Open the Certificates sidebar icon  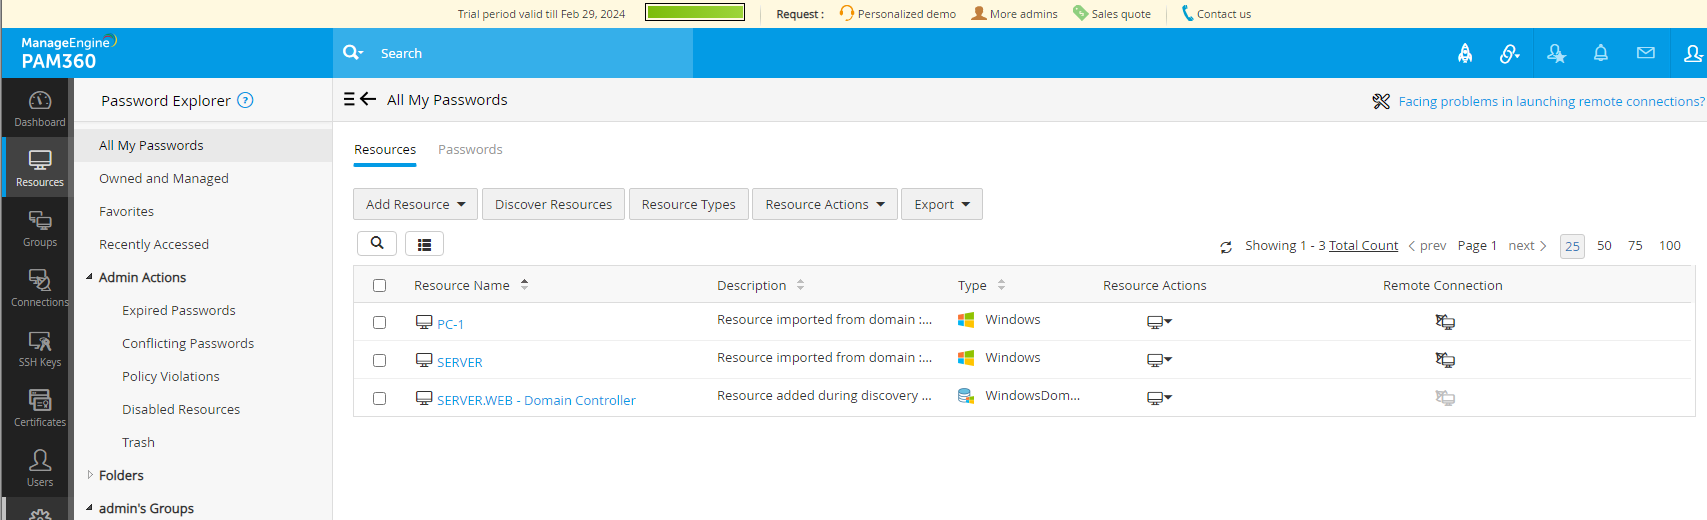(39, 408)
